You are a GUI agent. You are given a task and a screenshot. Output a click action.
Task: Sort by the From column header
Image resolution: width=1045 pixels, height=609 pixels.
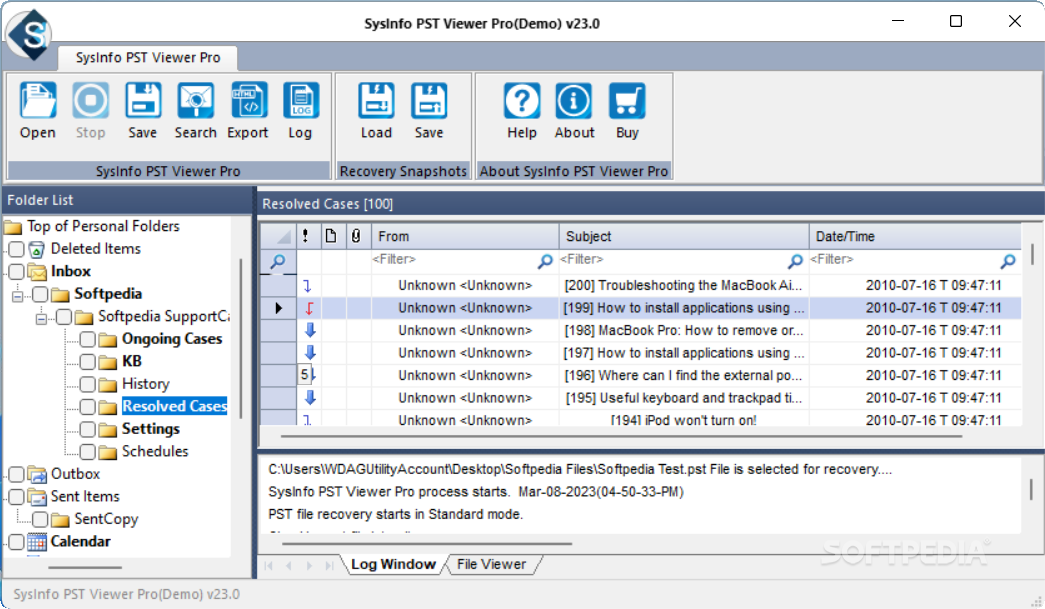(465, 236)
